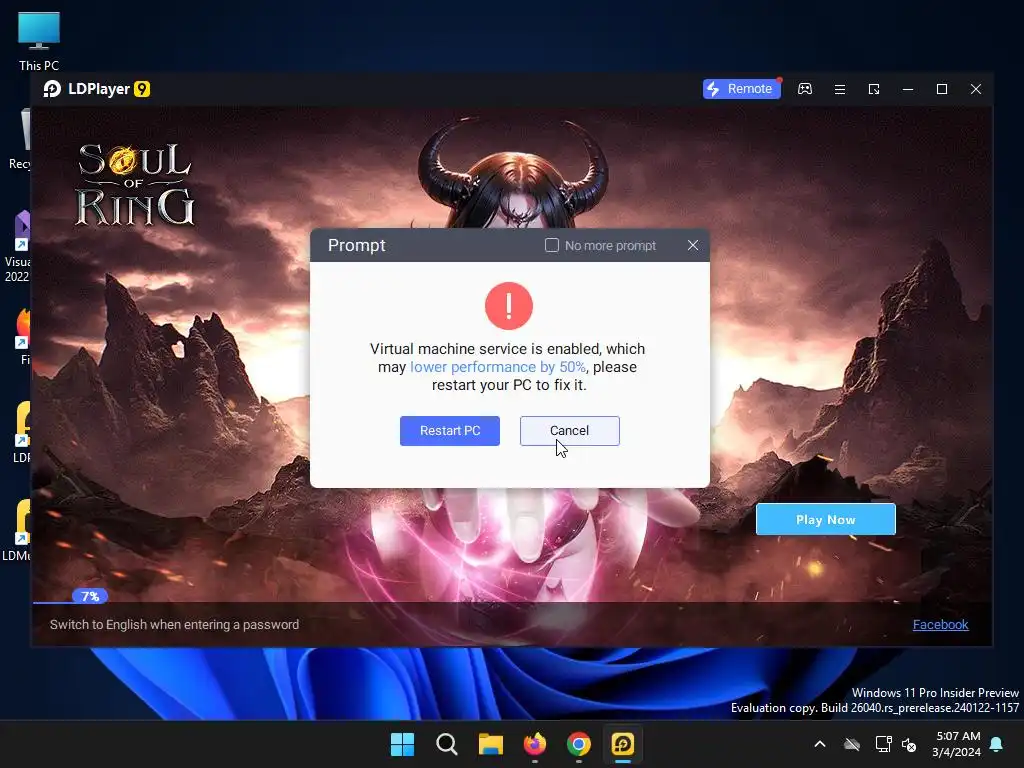This screenshot has height=768, width=1024.
Task: Click the Remote button in LDPlayer
Action: [741, 89]
